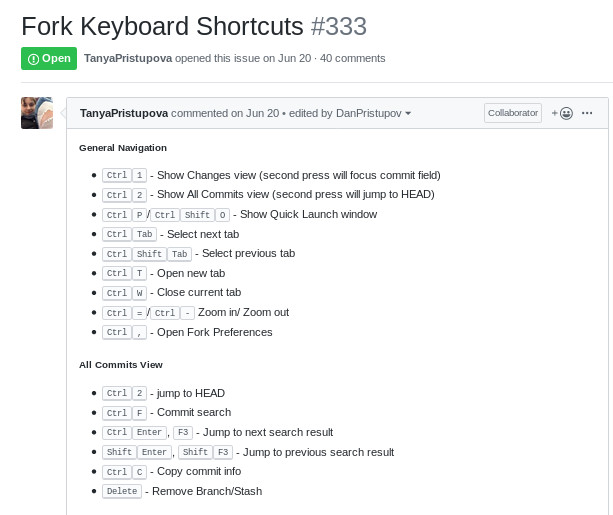The height and width of the screenshot is (515, 613).
Task: Click the green Open issue status badge
Action: (49, 59)
